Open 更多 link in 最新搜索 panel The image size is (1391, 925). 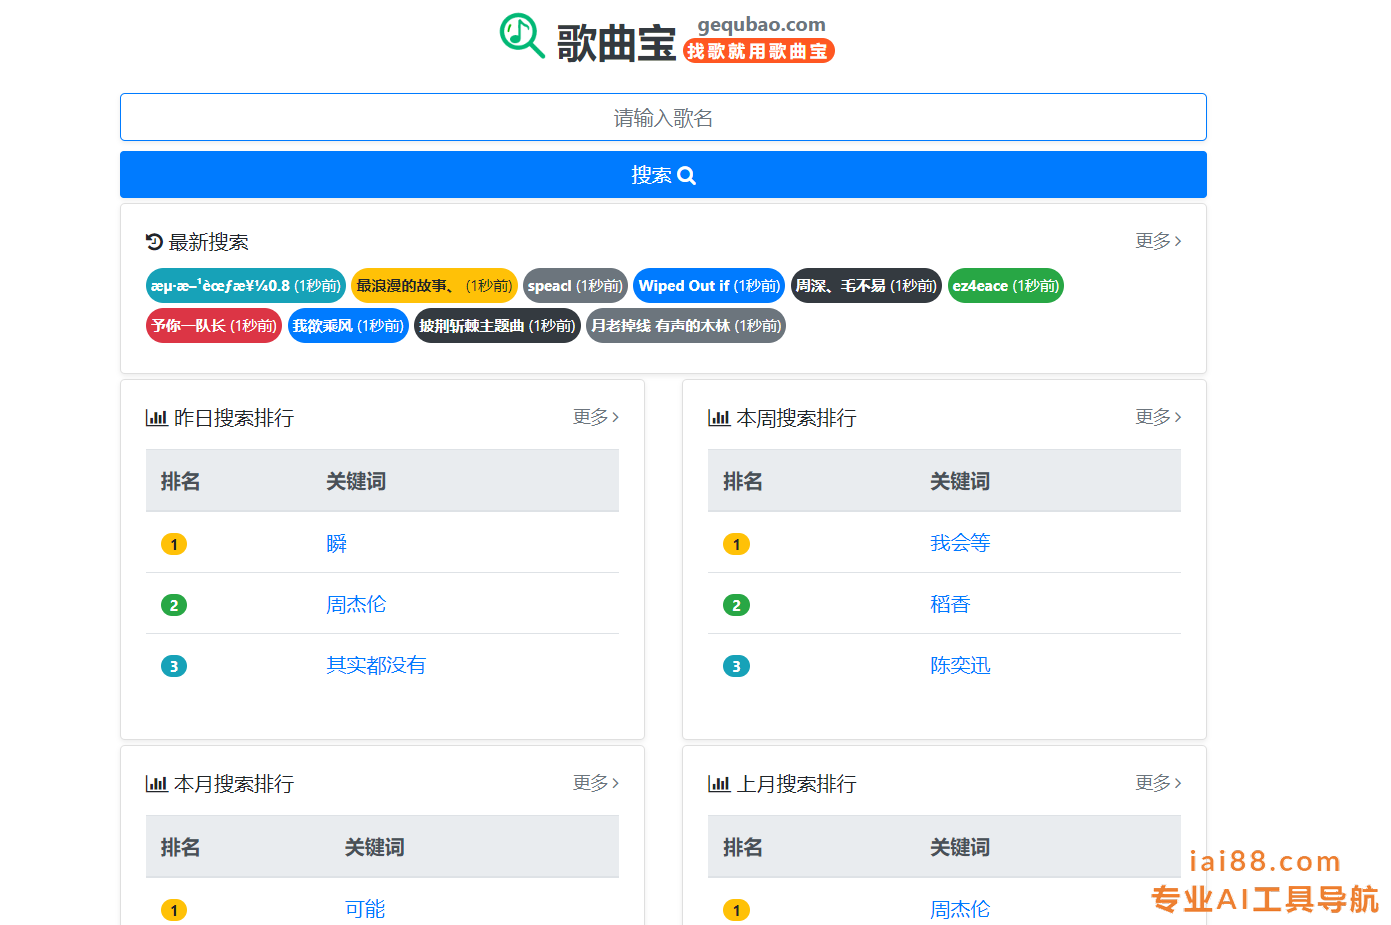coord(1158,241)
